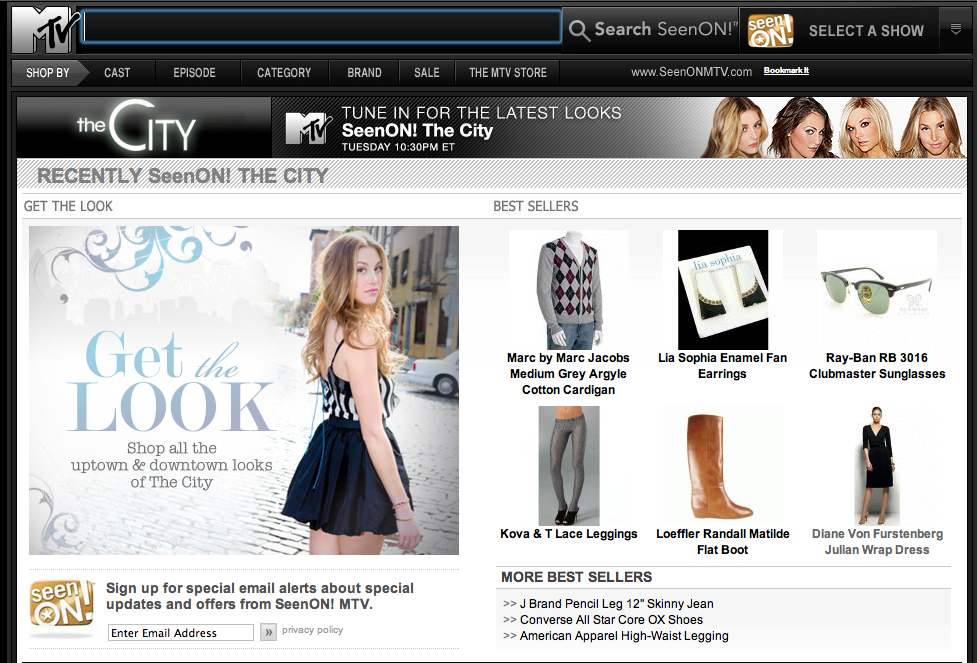
Task: Click the MTV logo in the banner
Action: [309, 128]
